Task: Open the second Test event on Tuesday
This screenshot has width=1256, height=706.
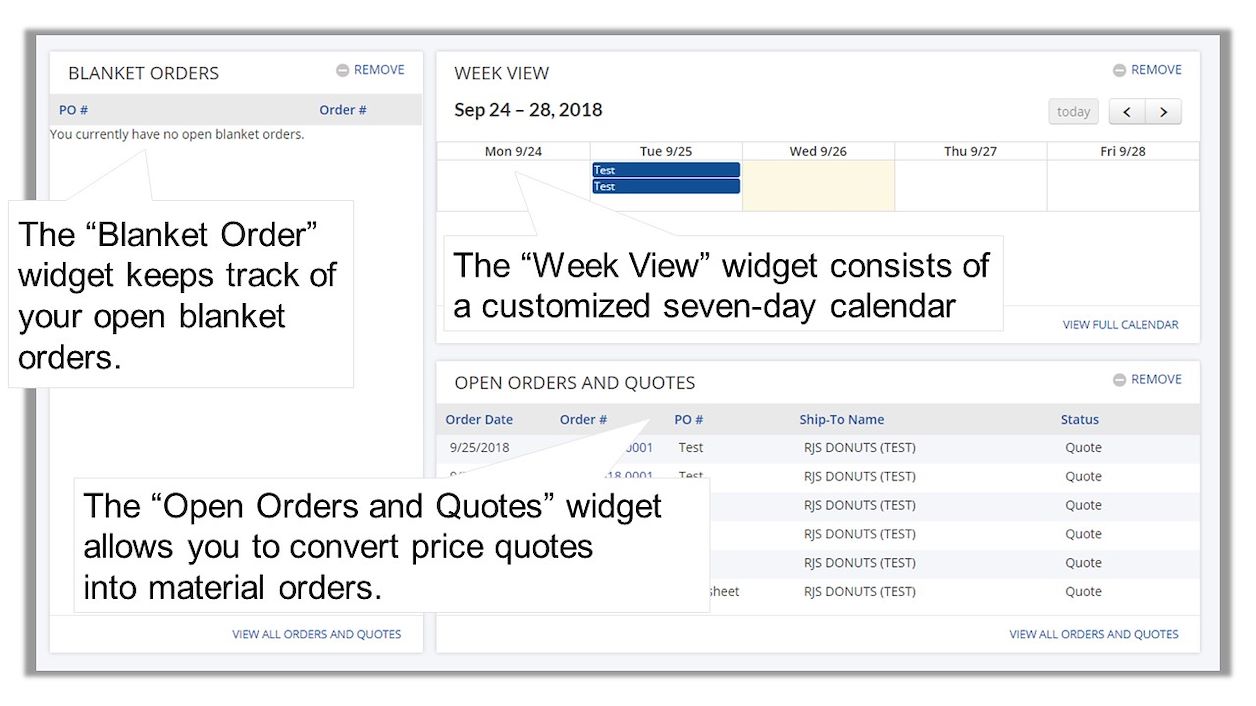Action: pyautogui.click(x=666, y=187)
